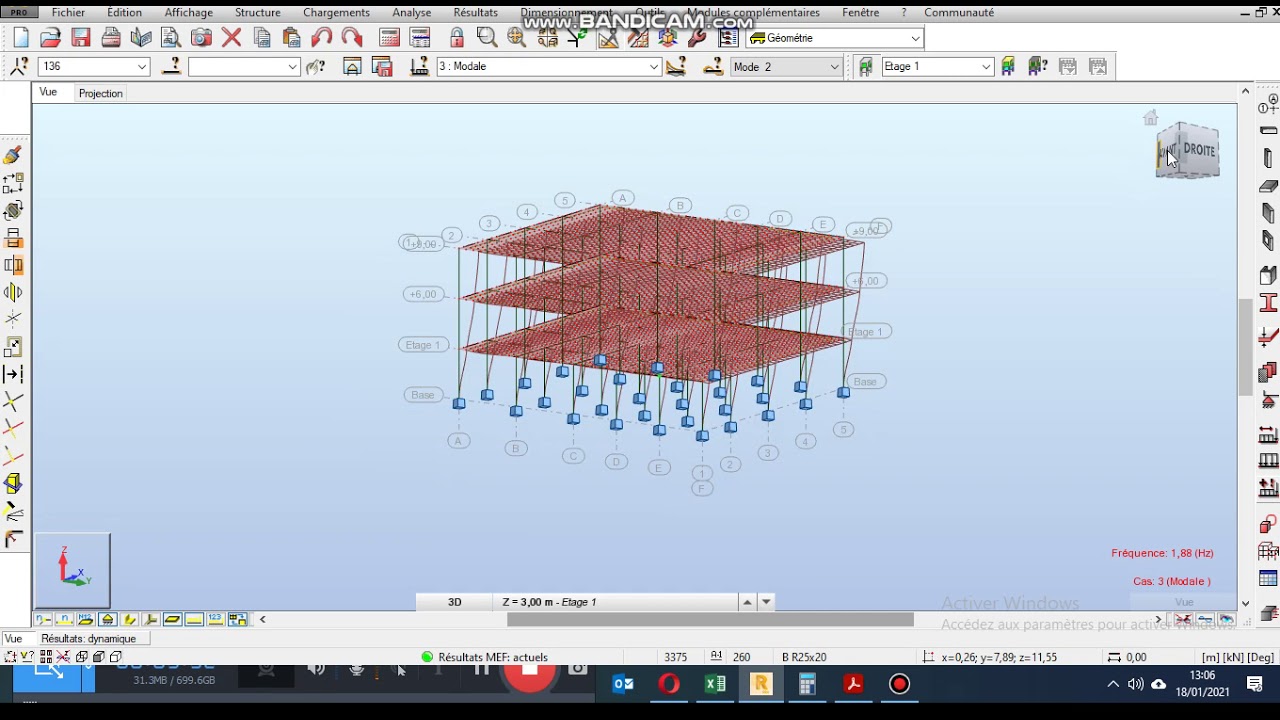Toggle node numbers display in the bottom toolbar
Image resolution: width=1280 pixels, height=720 pixels.
click(x=43, y=619)
